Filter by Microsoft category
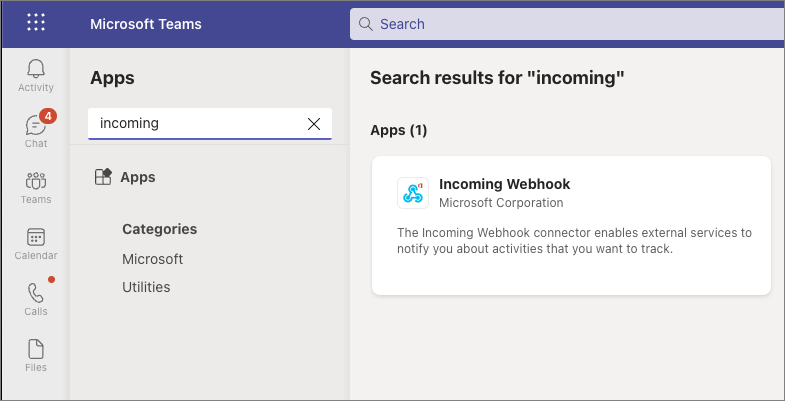The image size is (785, 401). pyautogui.click(x=153, y=259)
